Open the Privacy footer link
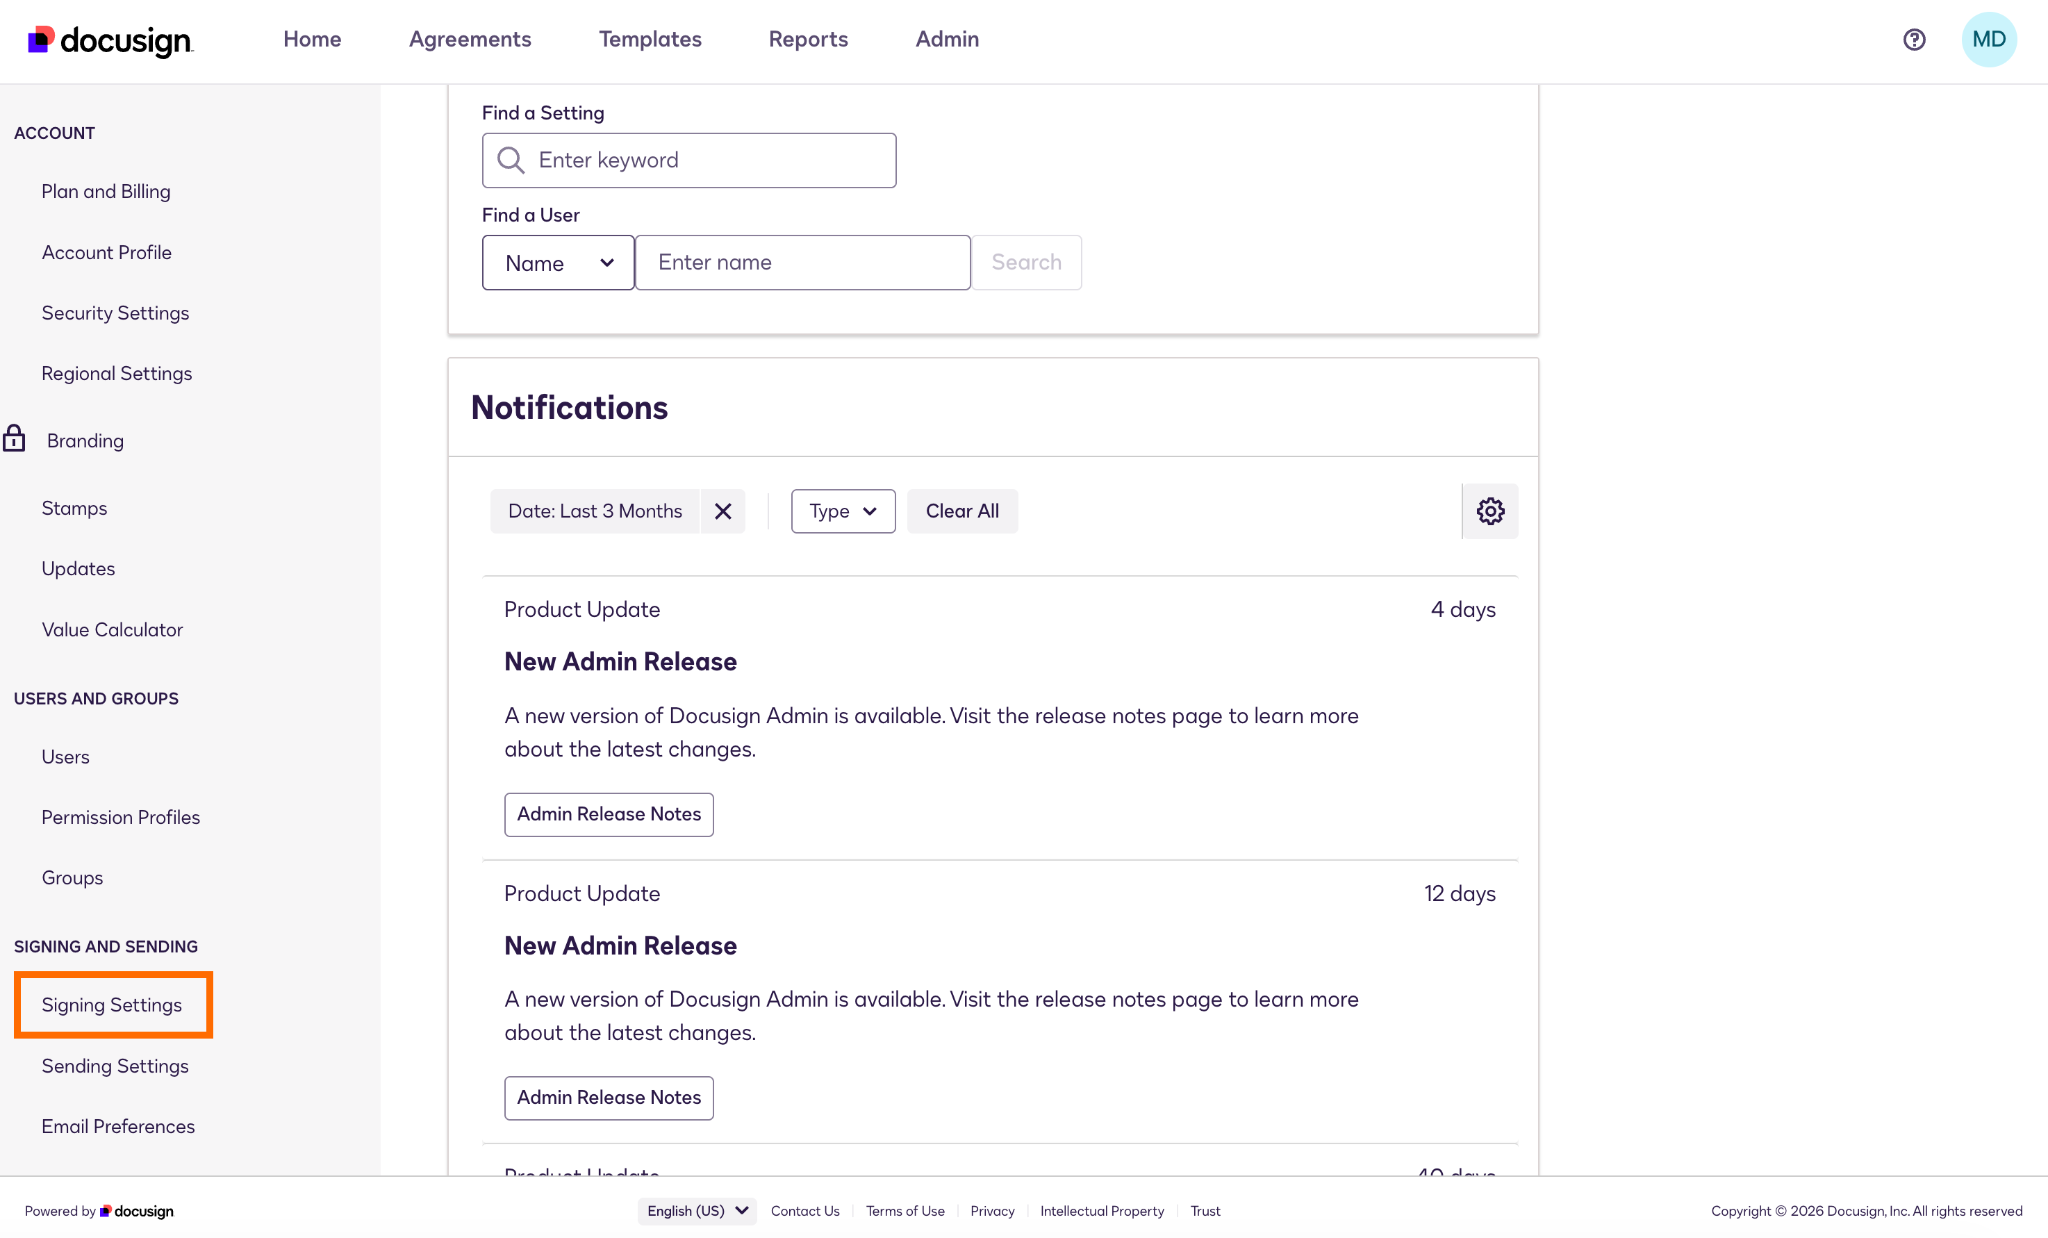The image size is (2048, 1238). (x=992, y=1211)
